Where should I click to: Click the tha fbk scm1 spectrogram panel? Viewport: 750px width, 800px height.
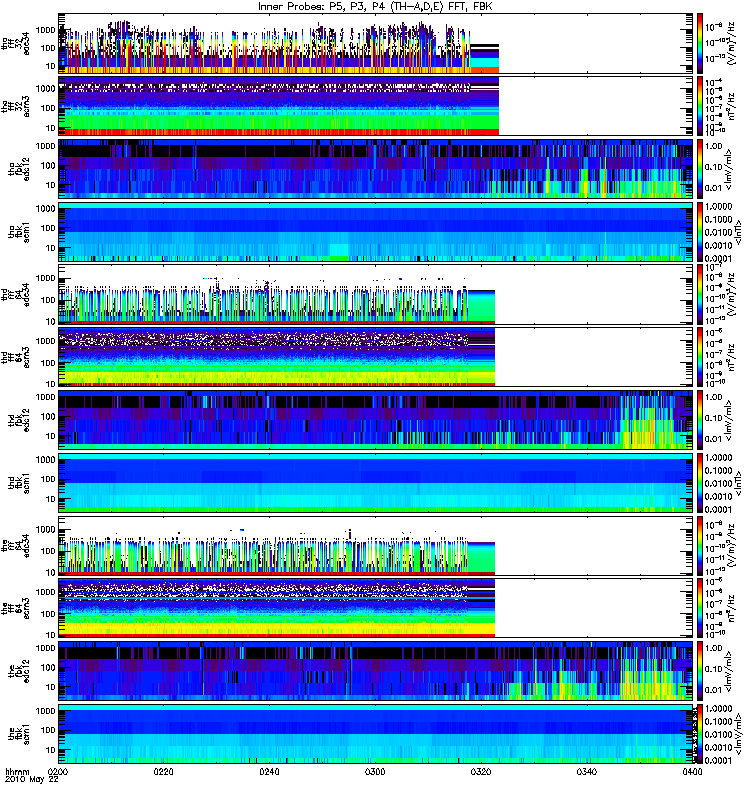376,232
